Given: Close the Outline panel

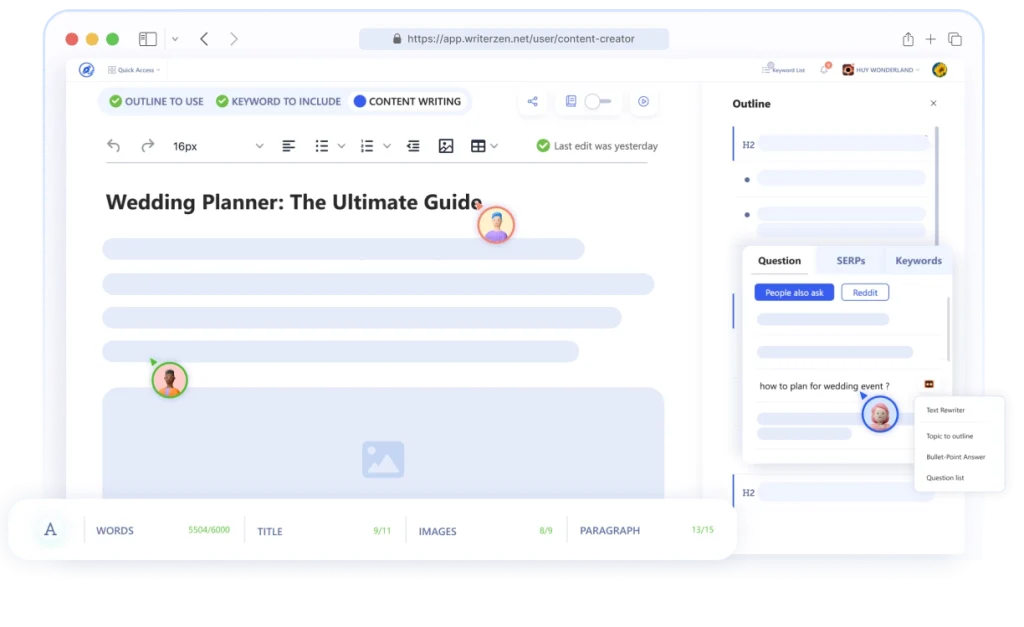Looking at the screenshot, I should 934,104.
